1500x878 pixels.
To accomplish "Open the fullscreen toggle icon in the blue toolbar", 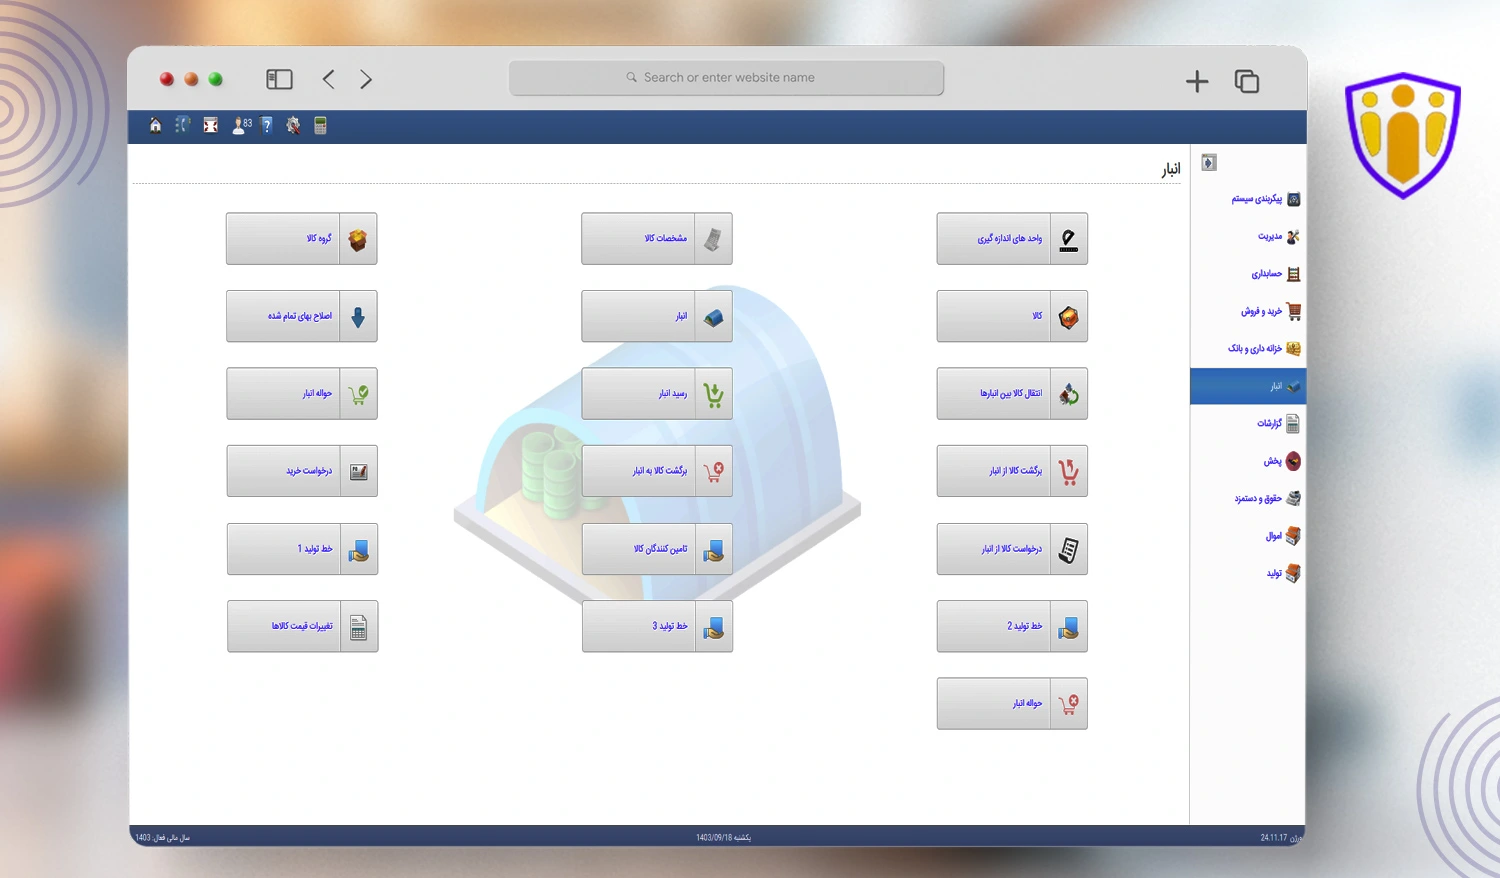I will pyautogui.click(x=210, y=125).
